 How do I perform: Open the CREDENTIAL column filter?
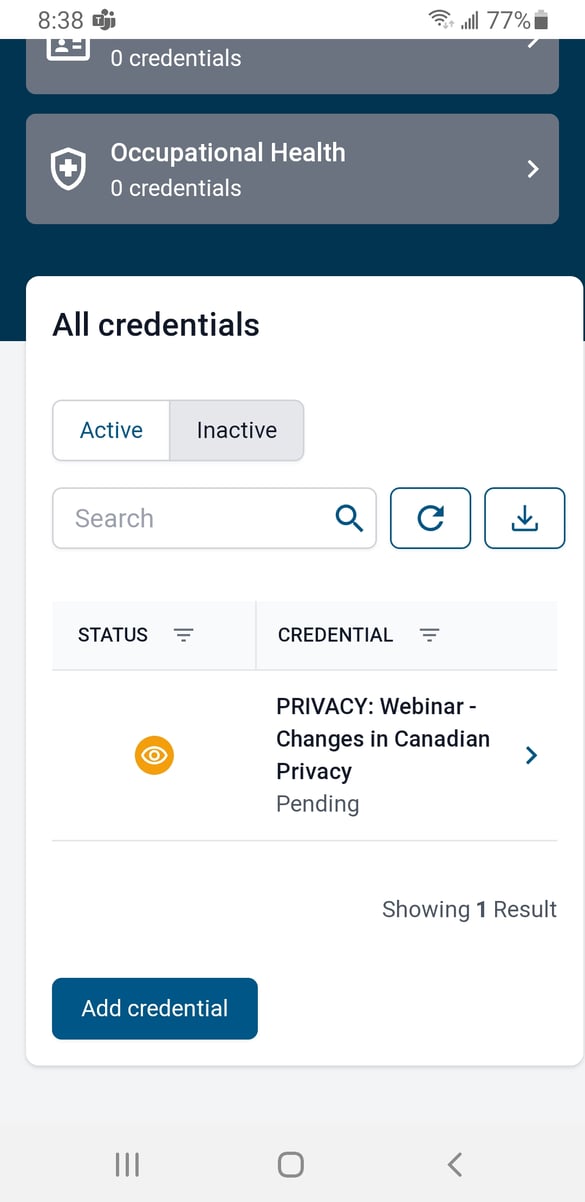[x=430, y=635]
